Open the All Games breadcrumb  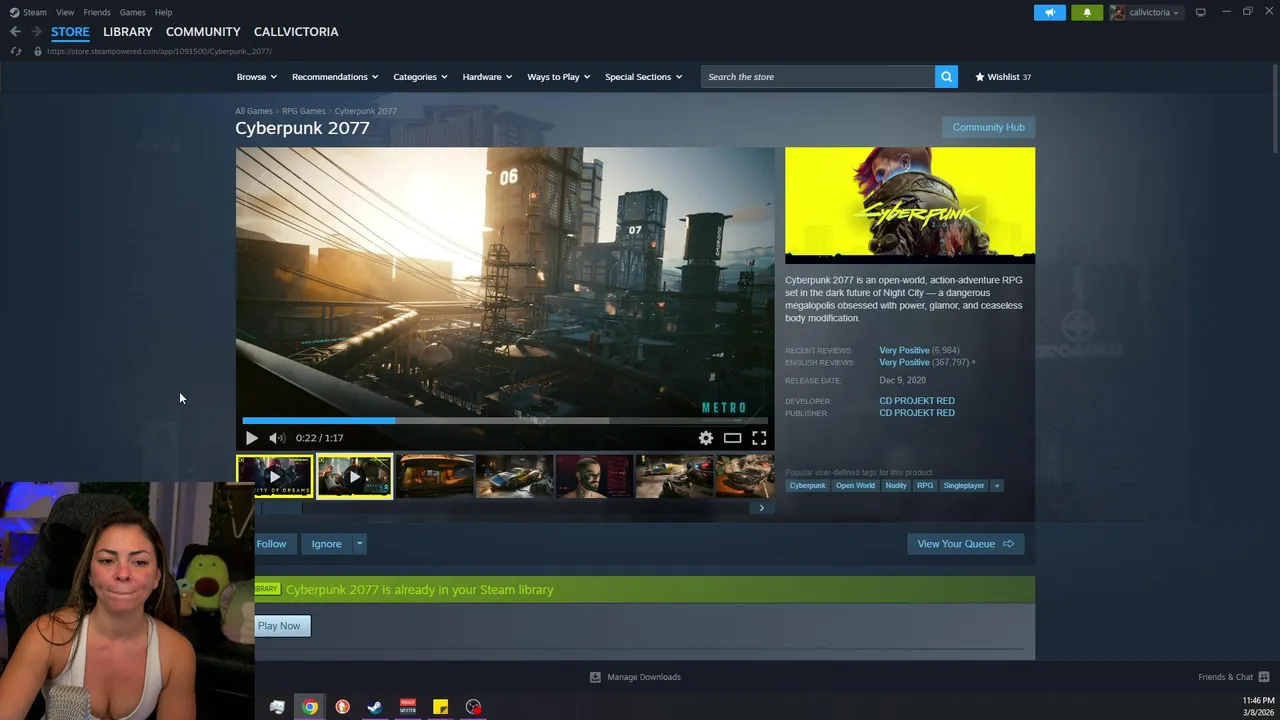tap(254, 111)
